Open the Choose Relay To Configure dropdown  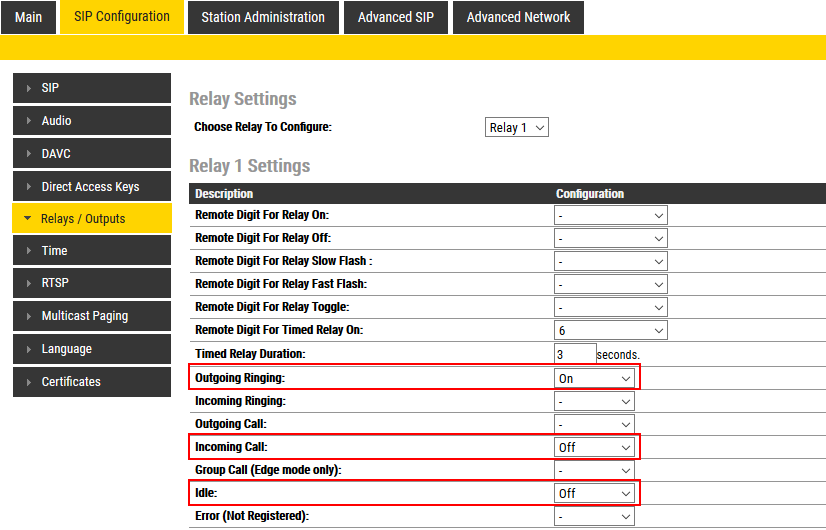pyautogui.click(x=516, y=128)
